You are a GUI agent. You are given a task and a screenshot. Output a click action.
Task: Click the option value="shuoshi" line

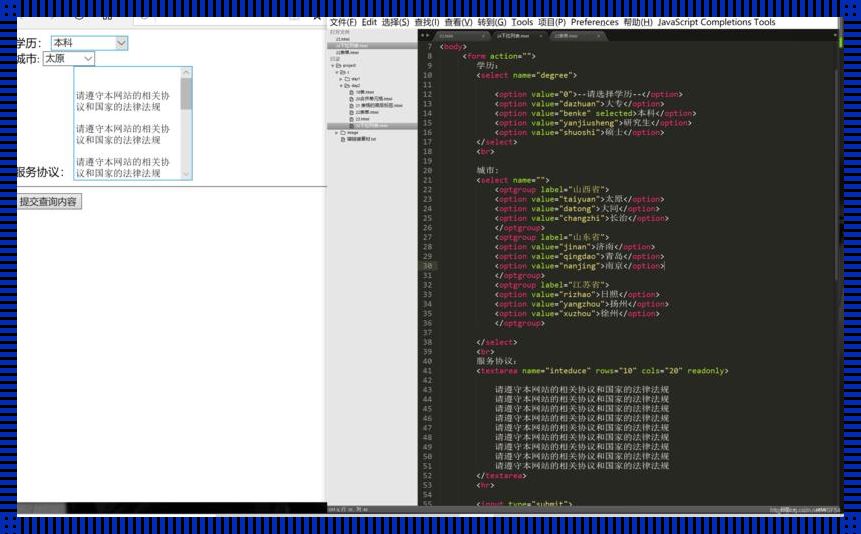[x=579, y=132]
